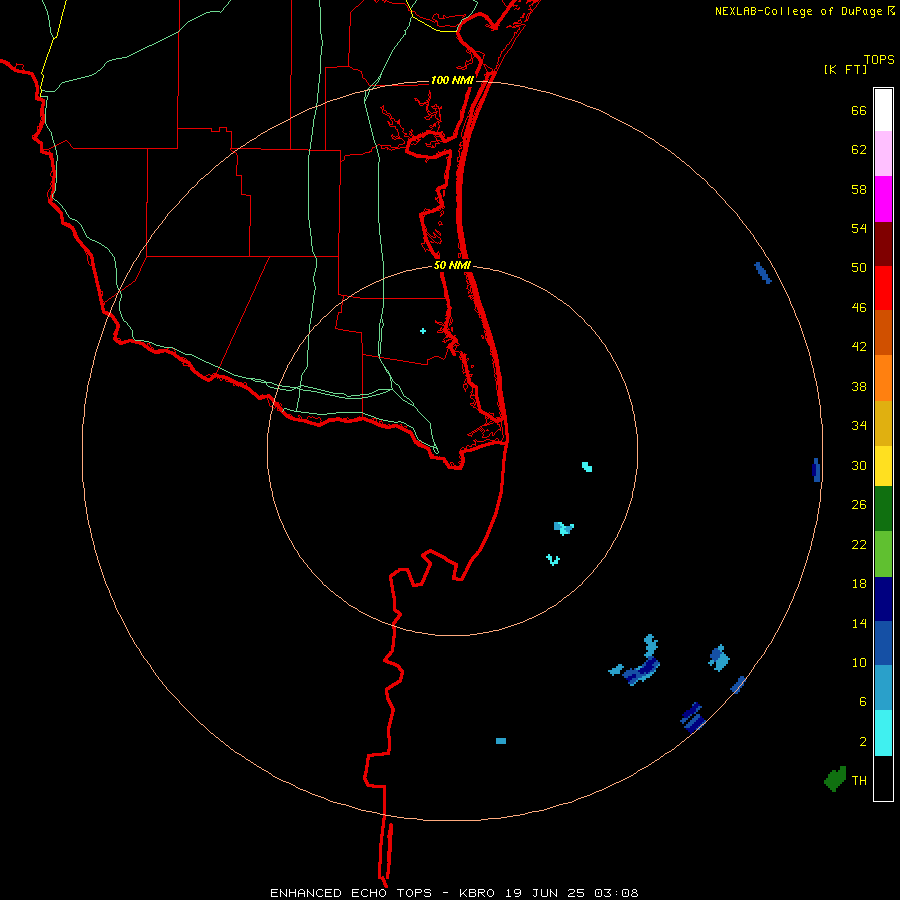Click the '22' legend value
The width and height of the screenshot is (900, 900).
[x=859, y=544]
